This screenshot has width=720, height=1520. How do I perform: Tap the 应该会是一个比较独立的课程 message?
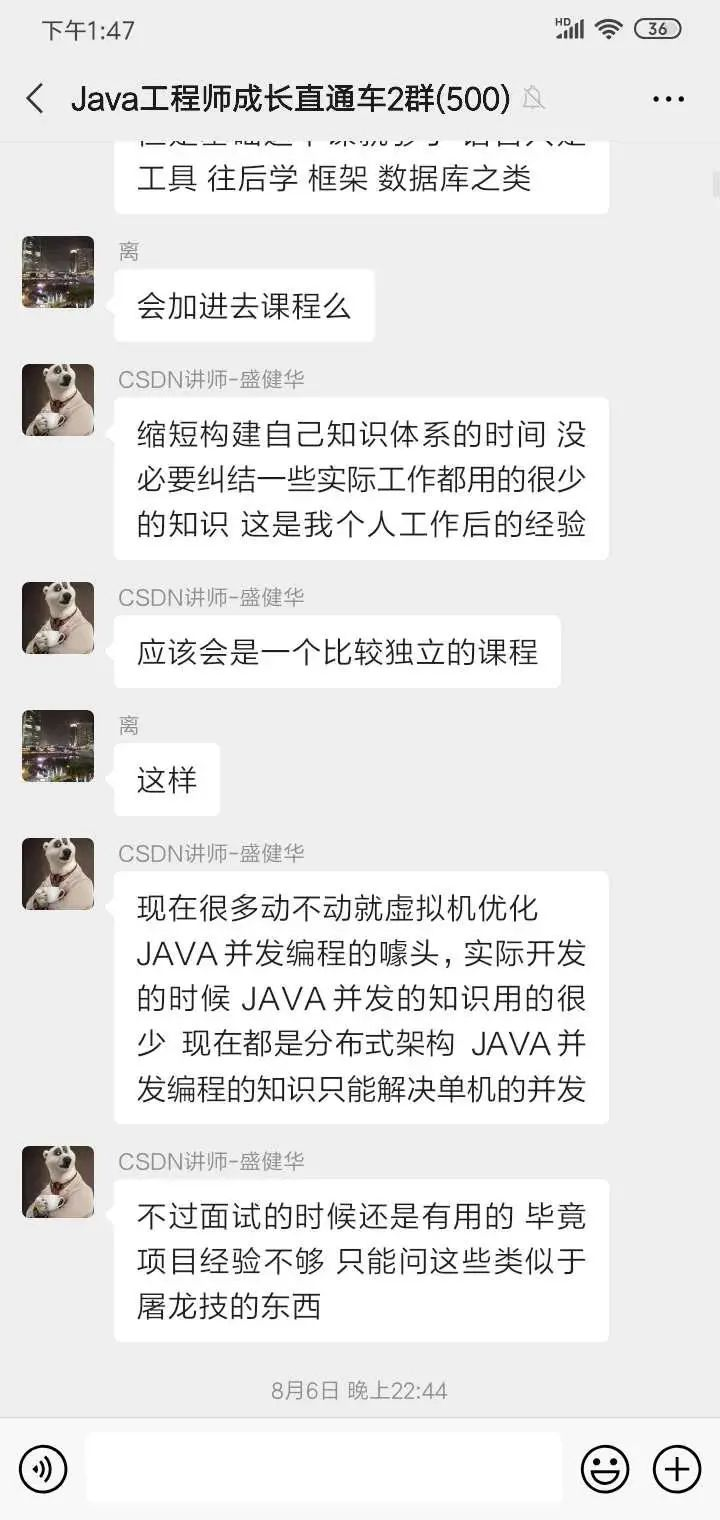(337, 651)
